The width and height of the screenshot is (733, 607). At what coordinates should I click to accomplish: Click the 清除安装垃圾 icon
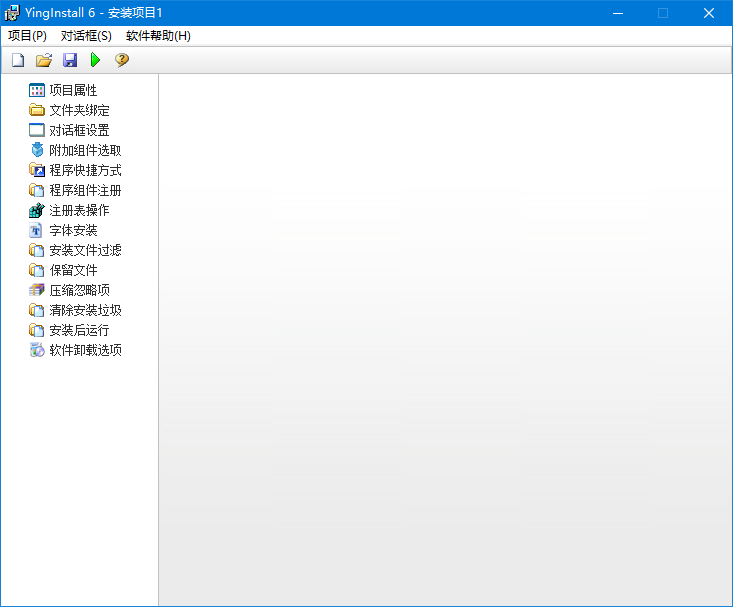(36, 311)
